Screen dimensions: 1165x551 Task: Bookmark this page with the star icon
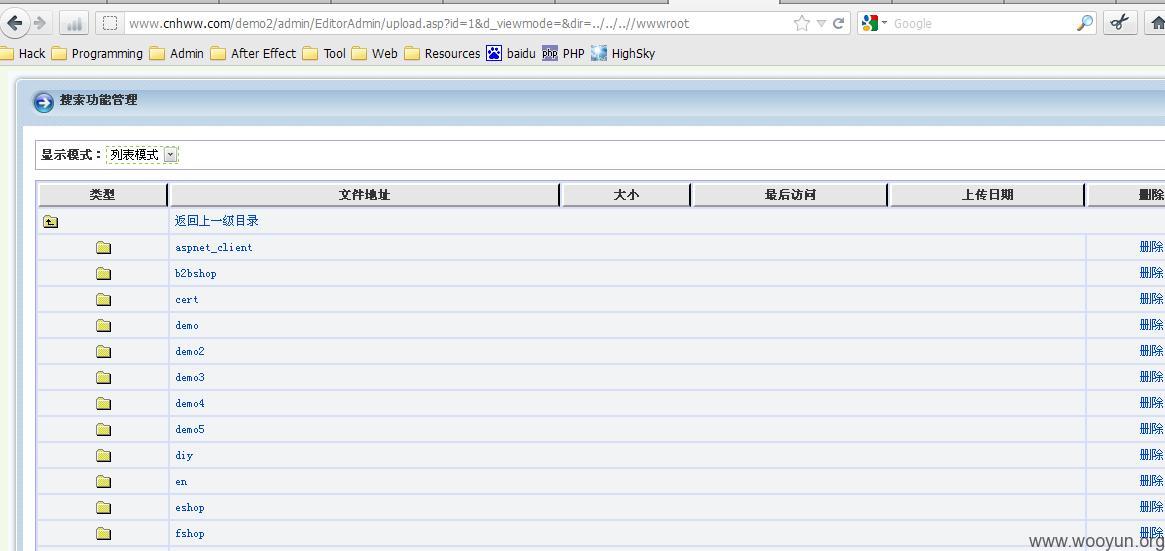point(801,24)
